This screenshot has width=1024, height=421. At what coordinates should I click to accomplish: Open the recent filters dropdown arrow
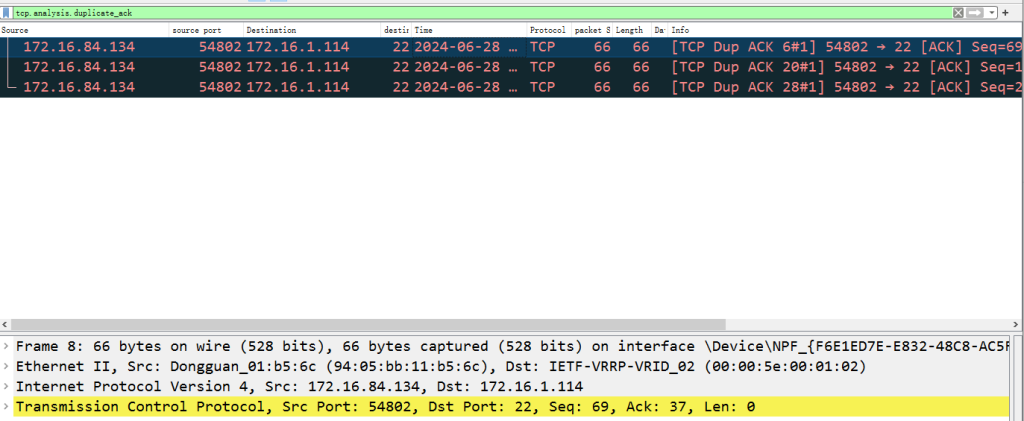(992, 13)
